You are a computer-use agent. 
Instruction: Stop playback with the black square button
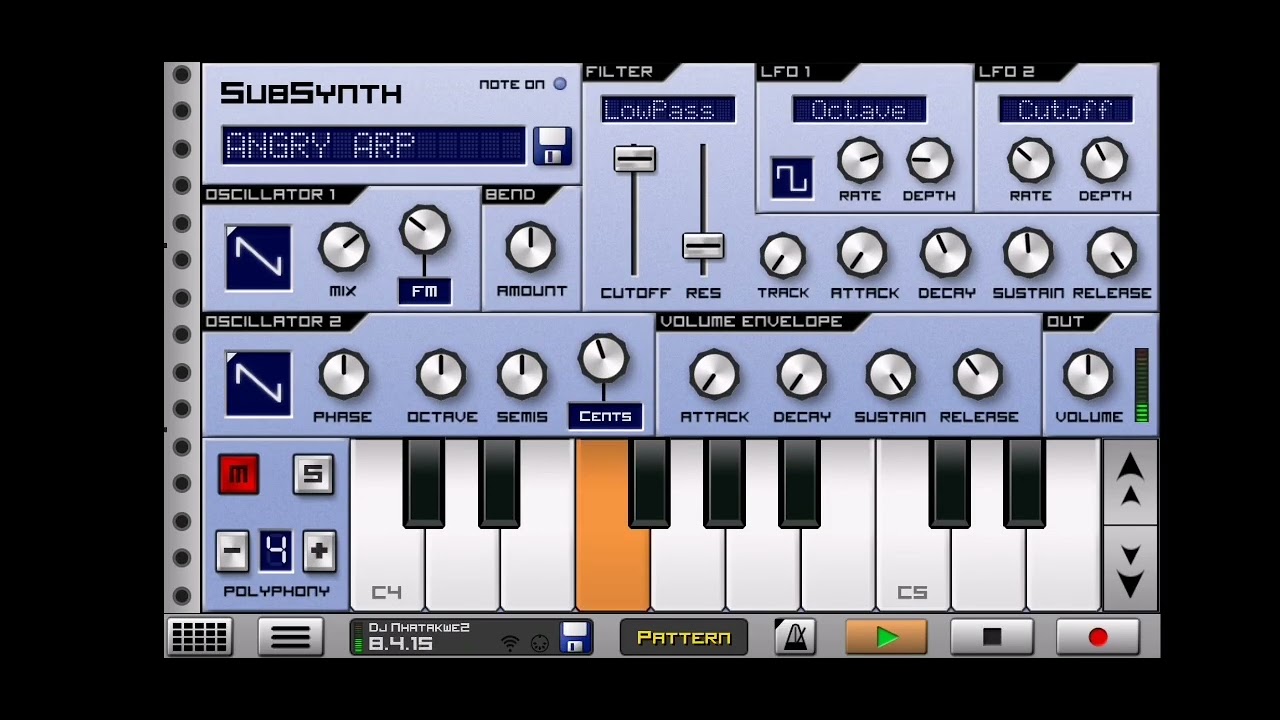(x=992, y=637)
